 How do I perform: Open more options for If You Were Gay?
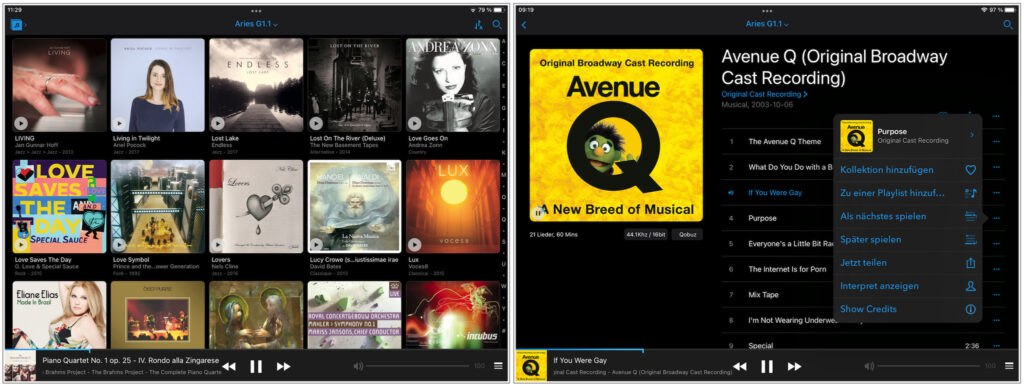[x=996, y=193]
